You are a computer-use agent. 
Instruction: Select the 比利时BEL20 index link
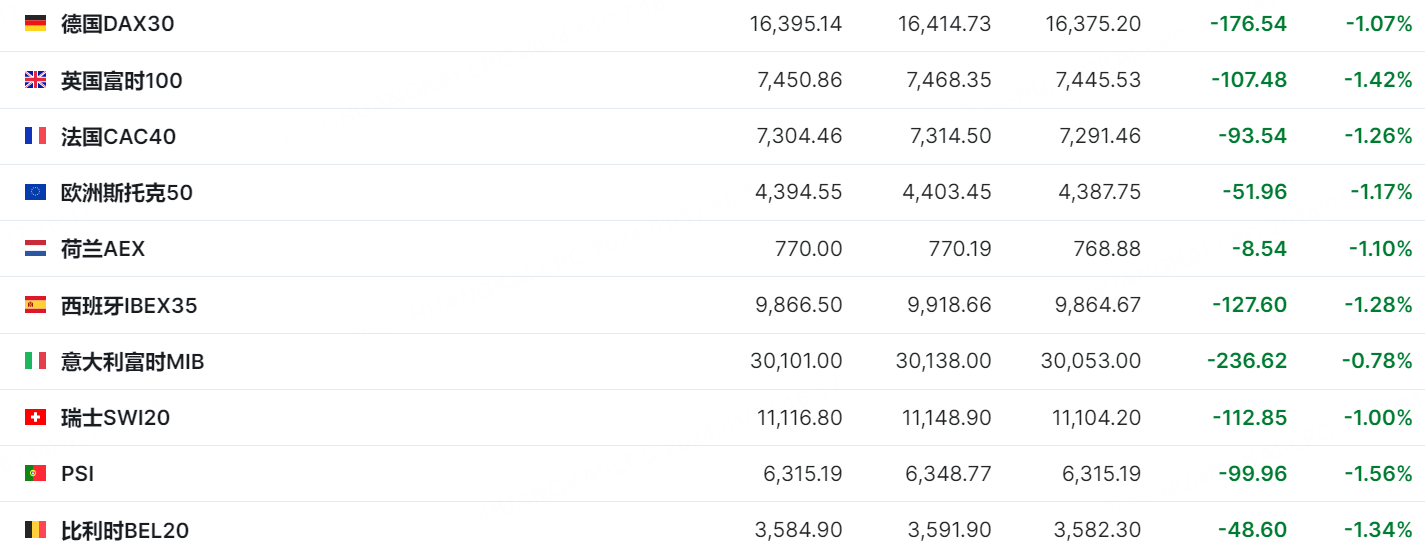tap(124, 530)
